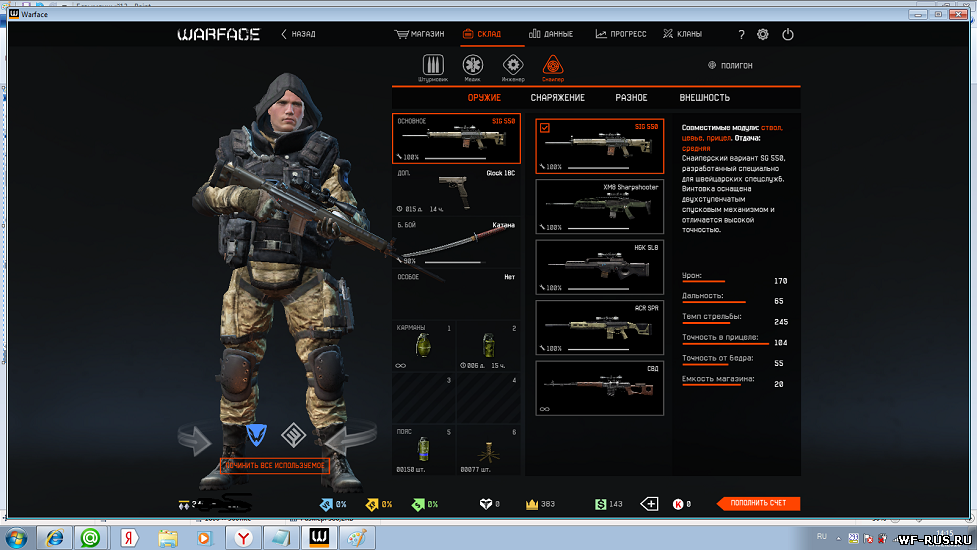977x550 pixels.
Task: Click the diamond insignia icon under character
Action: (x=293, y=435)
